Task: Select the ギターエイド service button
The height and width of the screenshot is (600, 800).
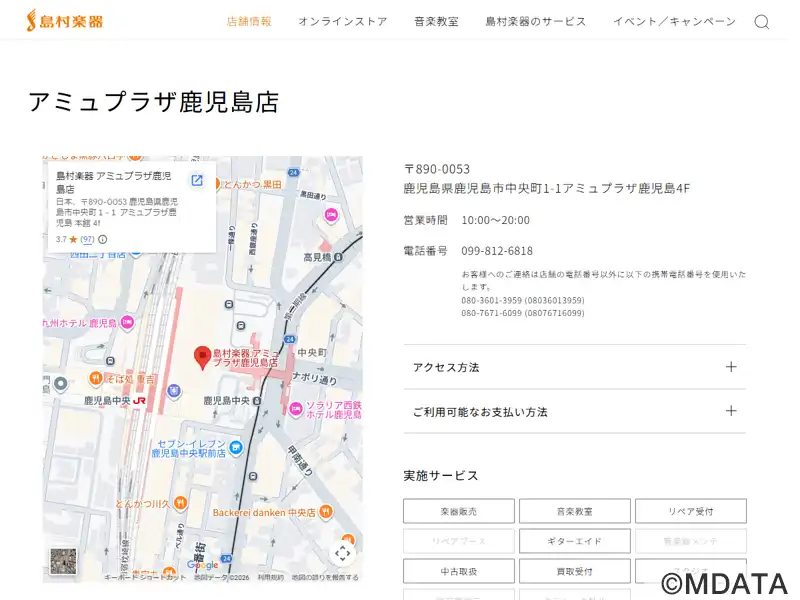Action: click(x=574, y=541)
